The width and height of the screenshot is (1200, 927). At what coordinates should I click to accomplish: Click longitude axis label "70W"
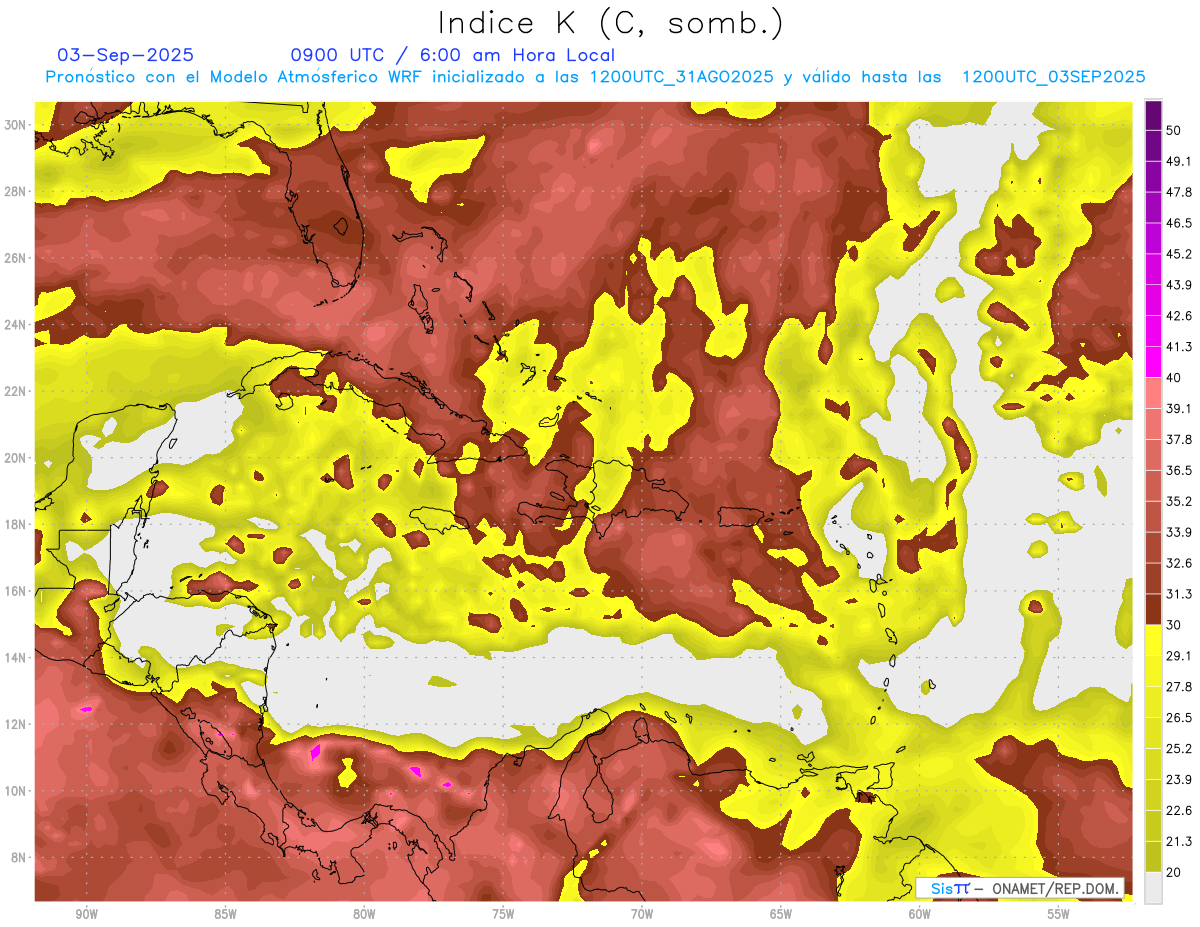[642, 914]
